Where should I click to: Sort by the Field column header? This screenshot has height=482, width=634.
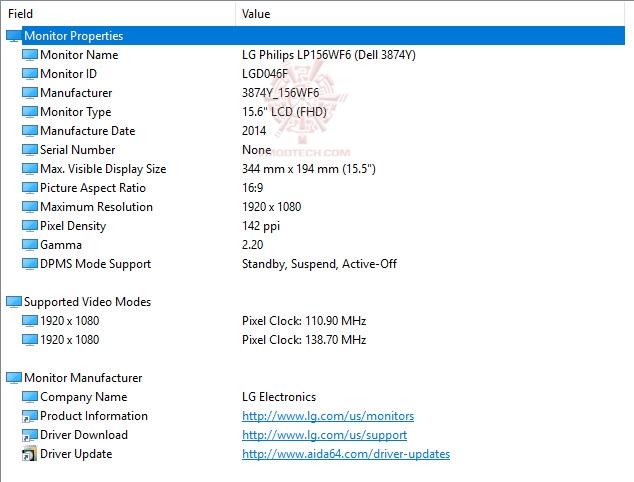click(x=21, y=14)
